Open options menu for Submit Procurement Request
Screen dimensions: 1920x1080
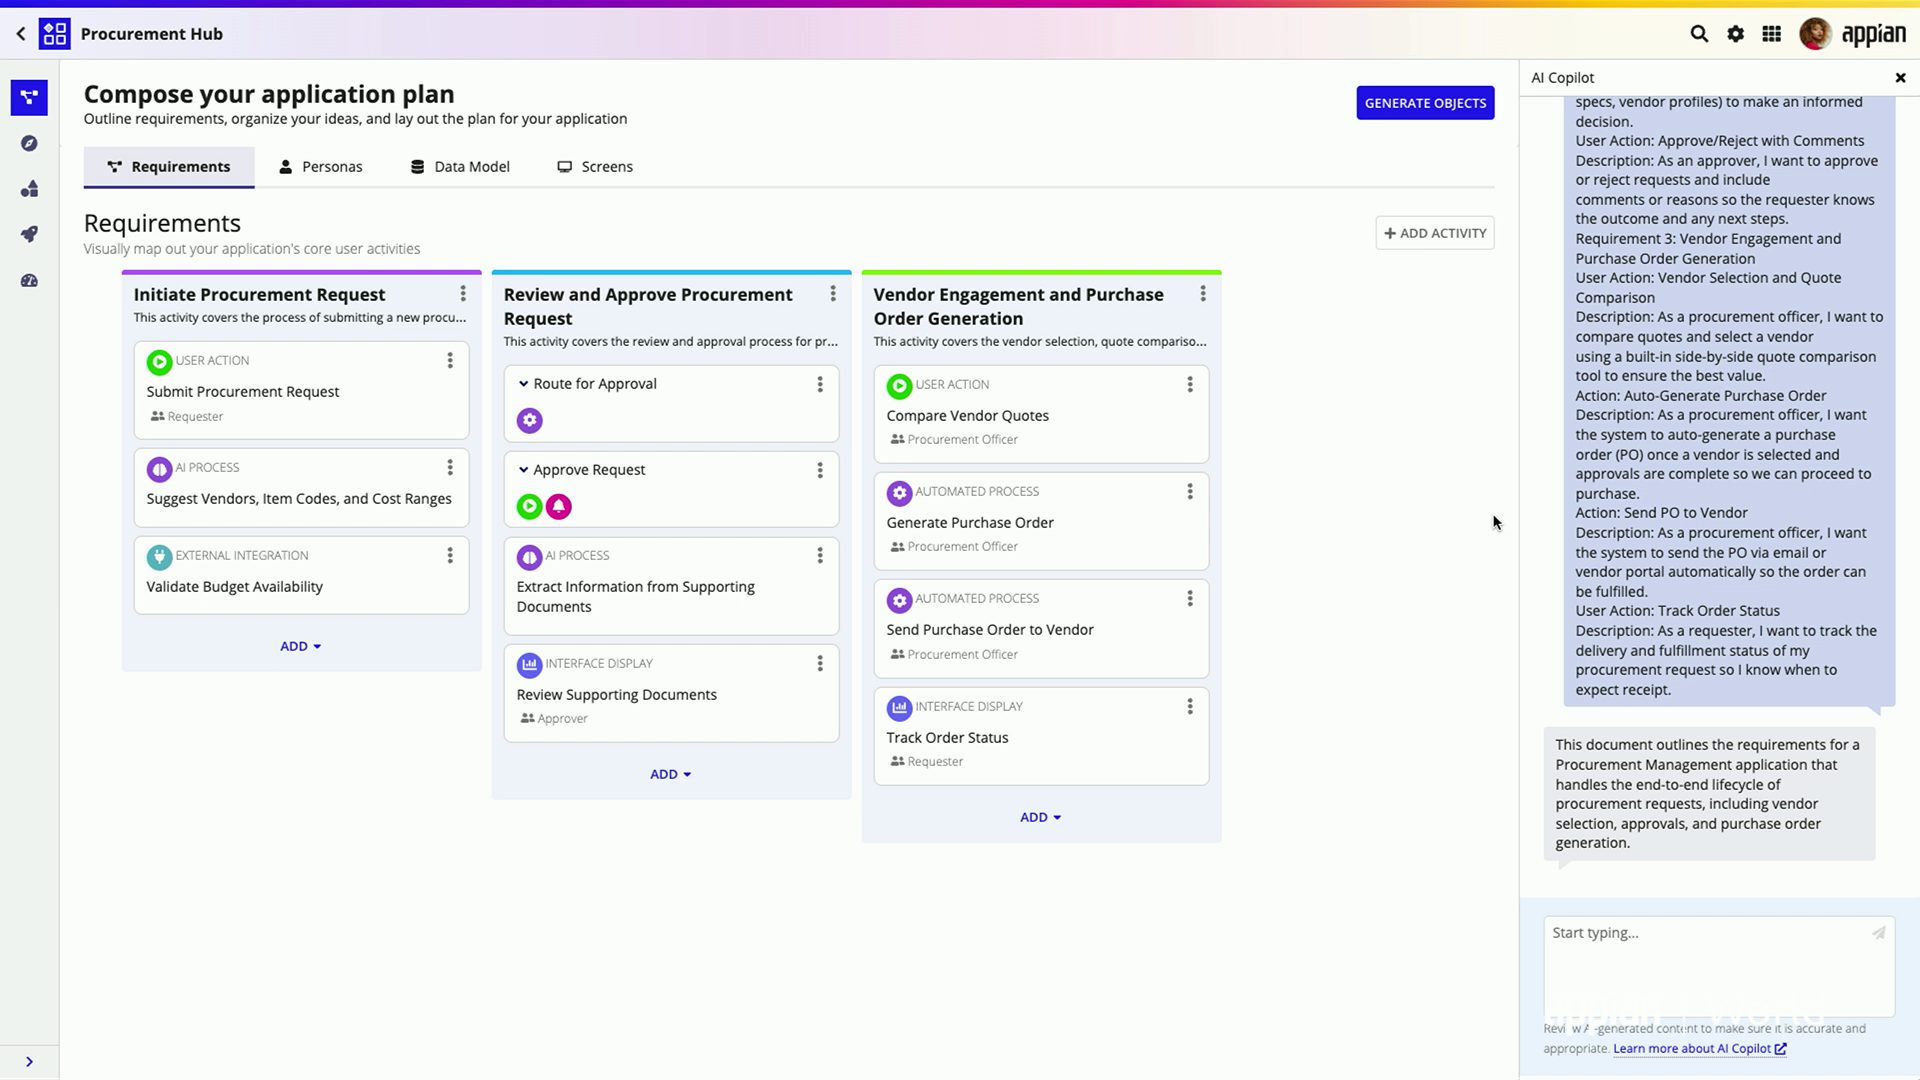tap(450, 360)
